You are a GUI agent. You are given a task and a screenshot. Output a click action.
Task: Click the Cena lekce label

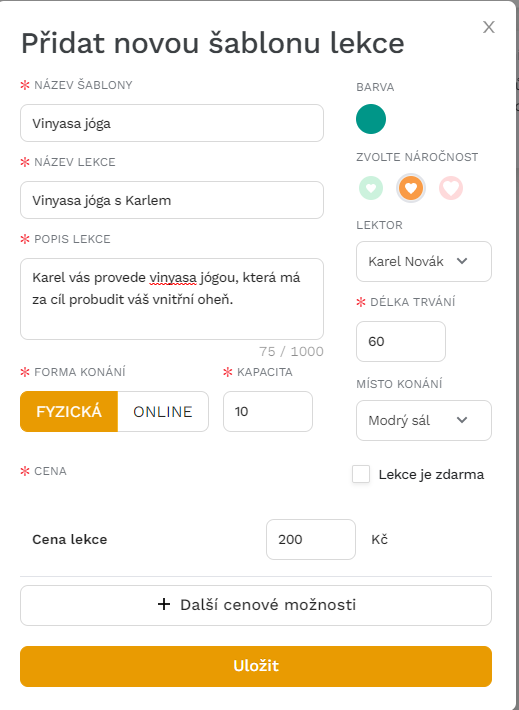70,539
